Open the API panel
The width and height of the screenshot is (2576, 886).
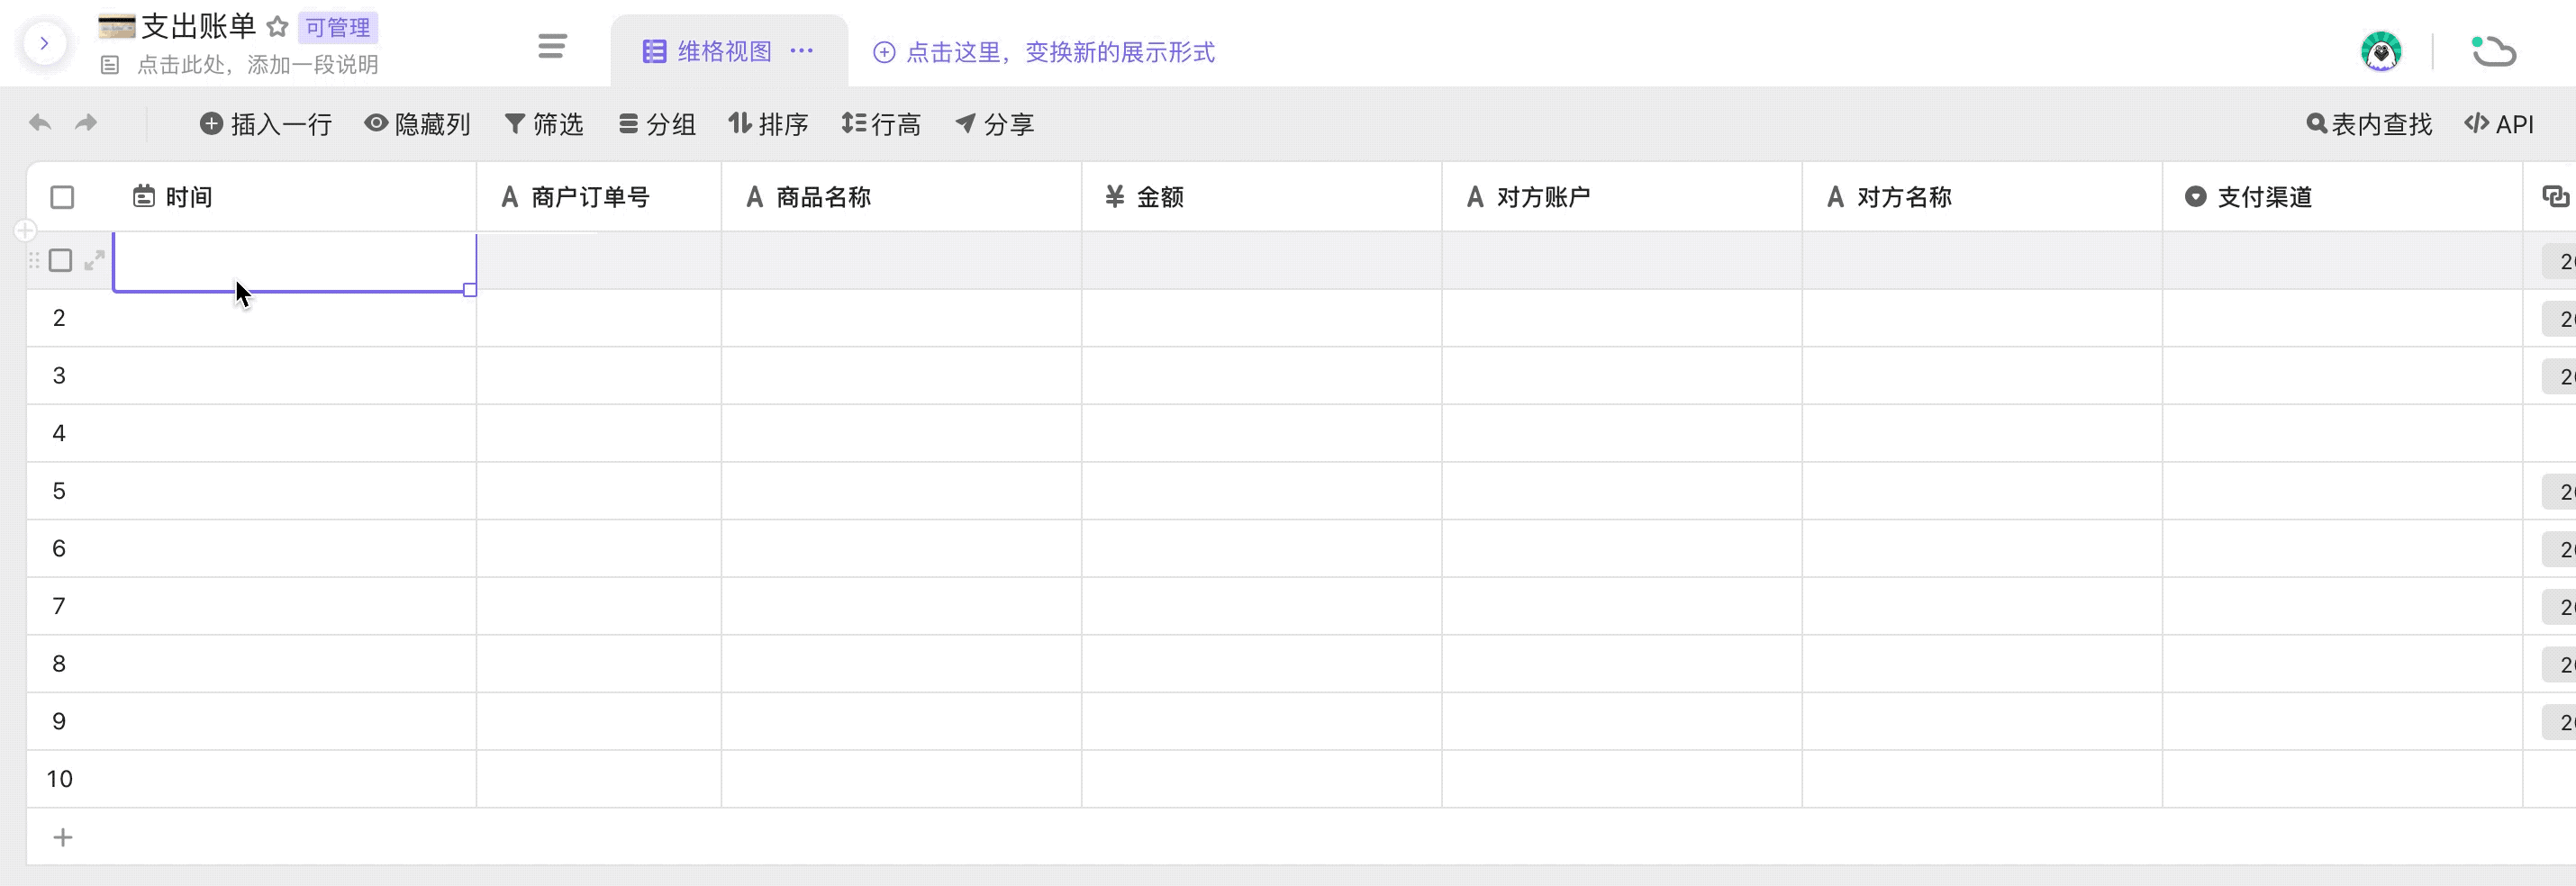coord(2499,124)
